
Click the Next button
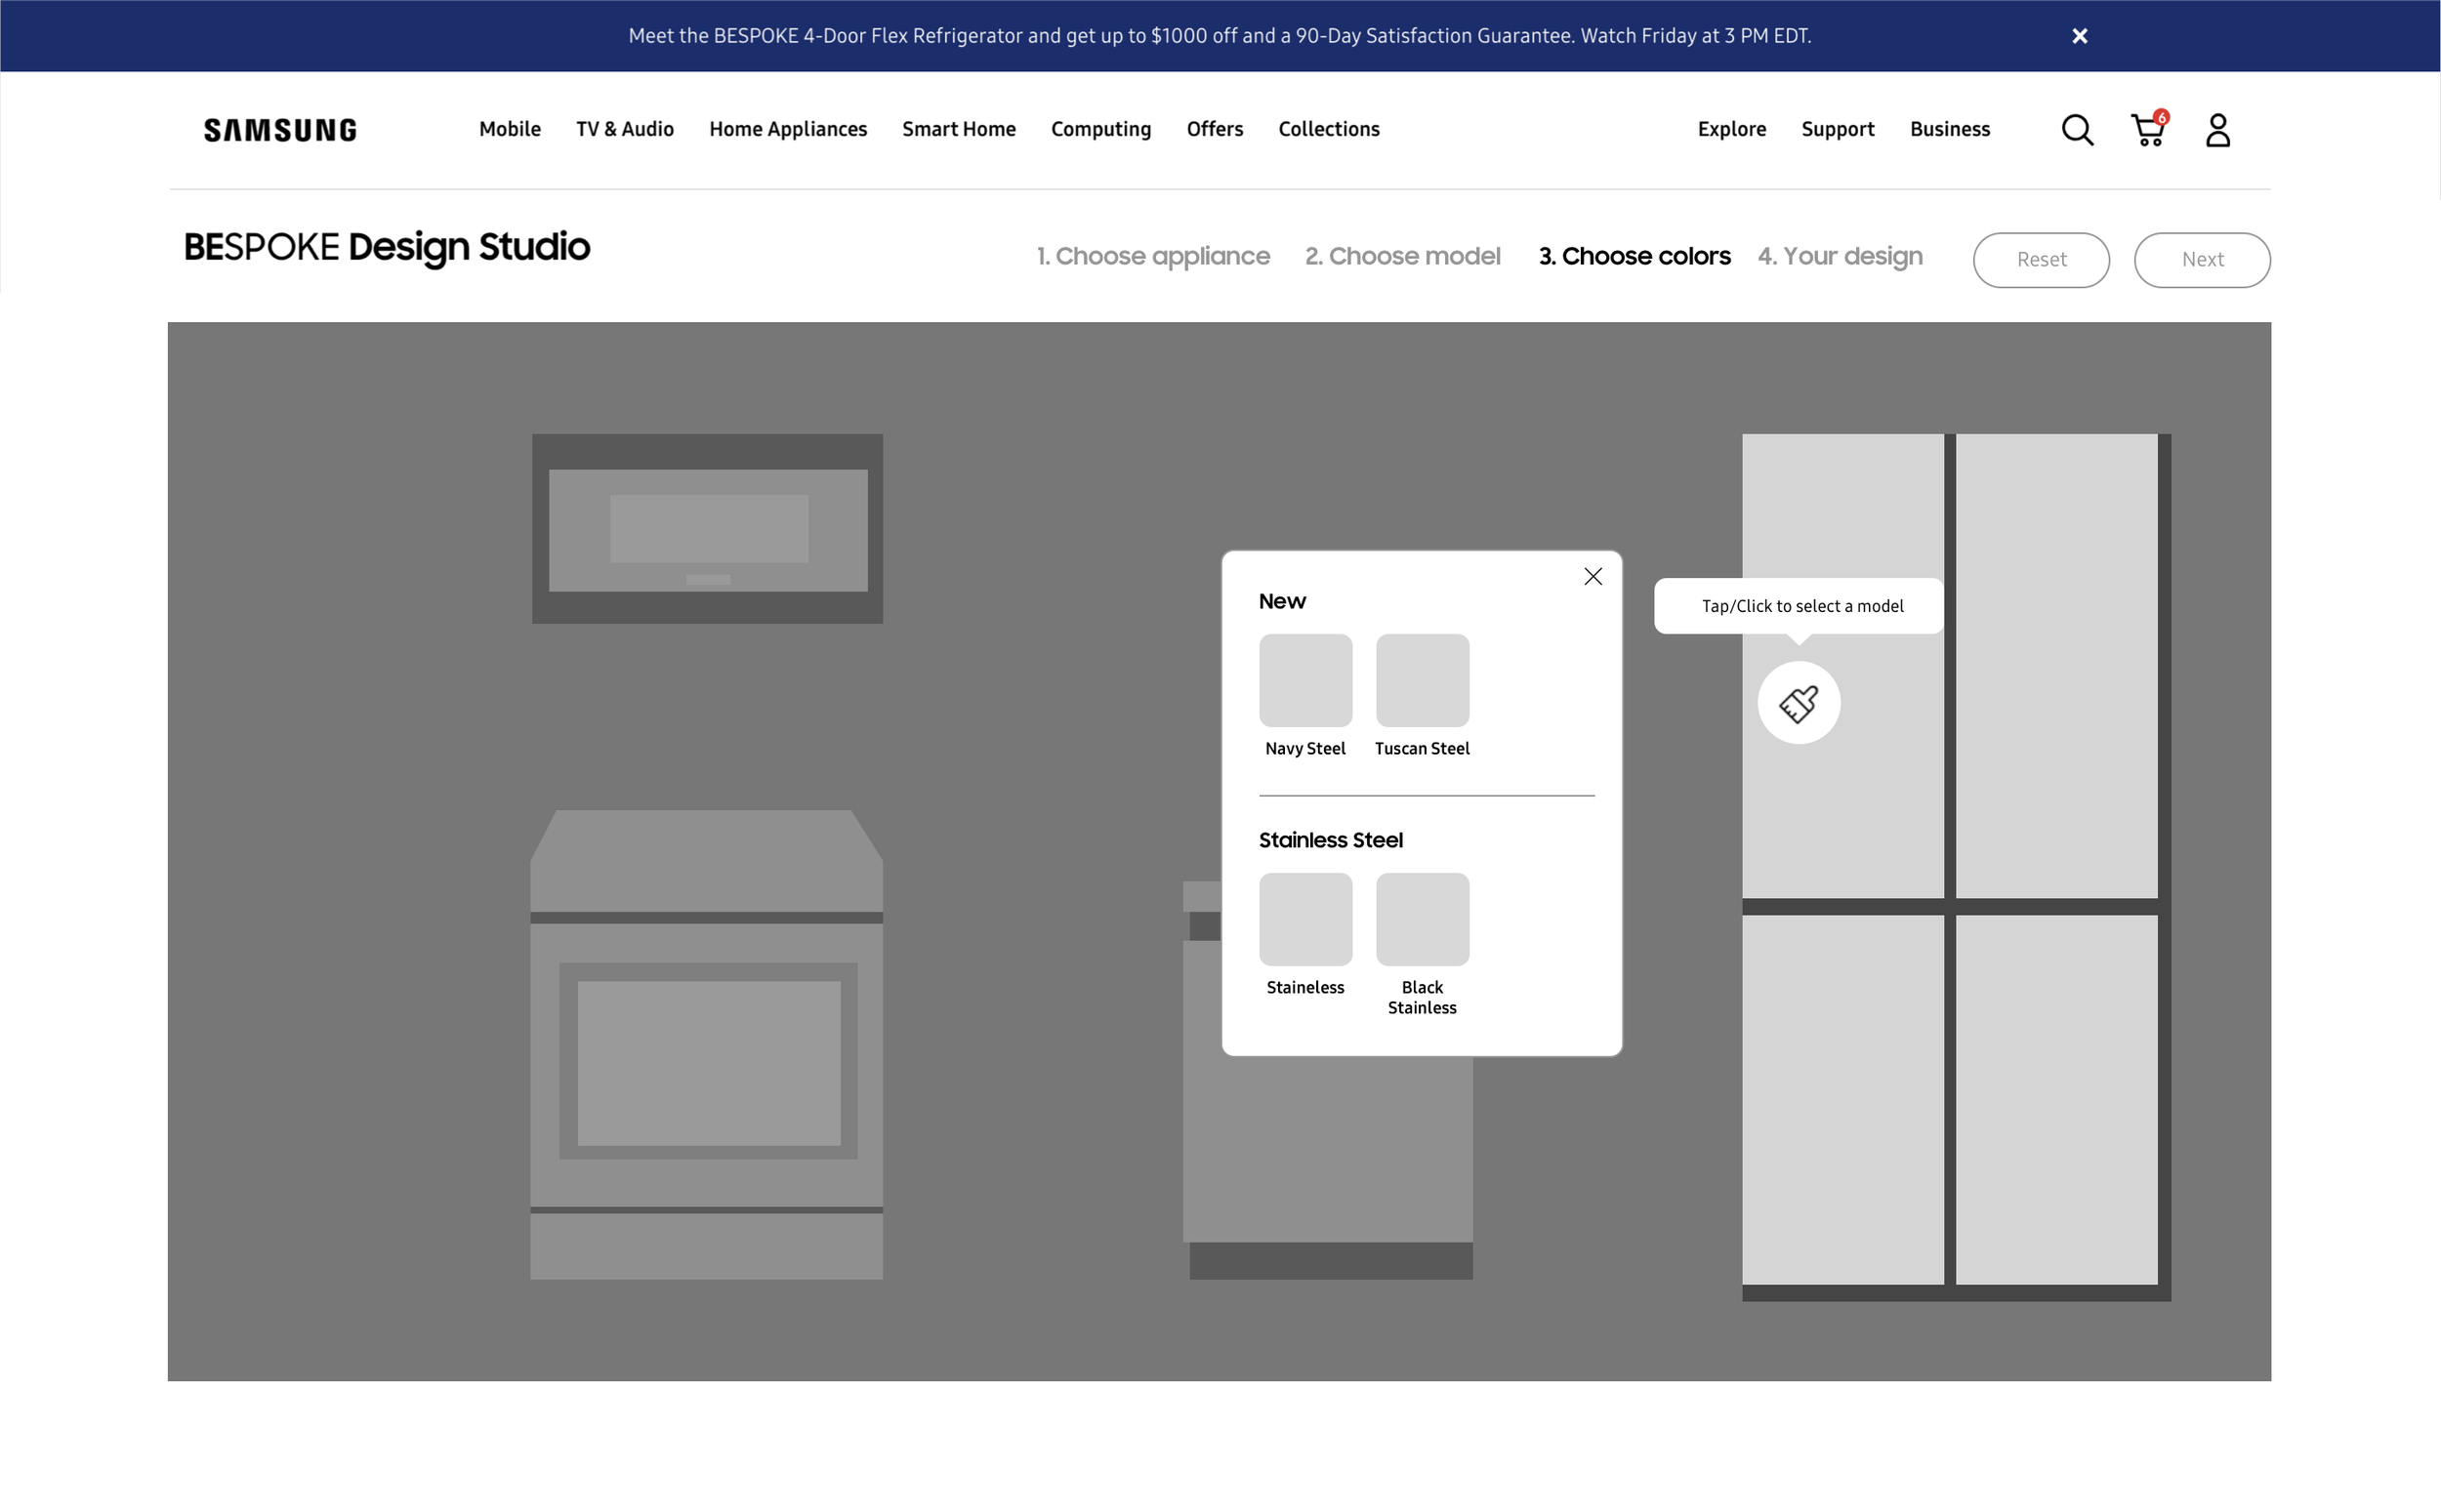[x=2201, y=260]
